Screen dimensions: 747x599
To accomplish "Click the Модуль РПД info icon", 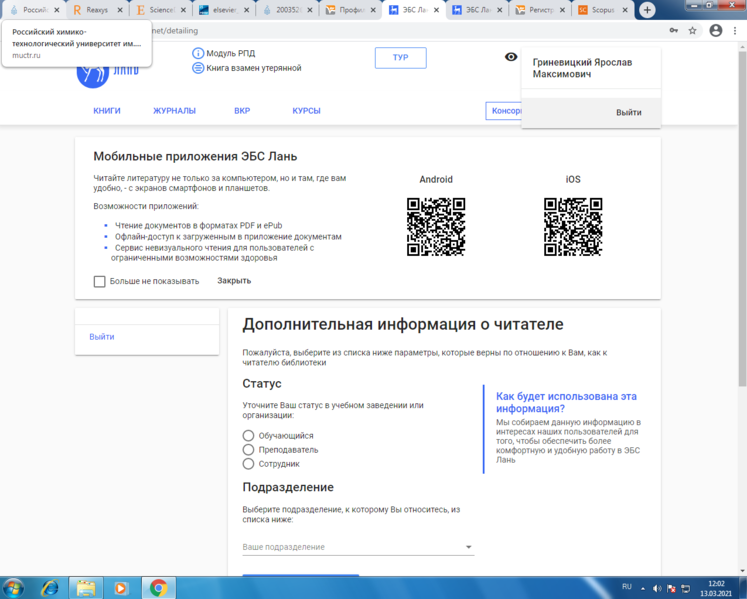I will pos(198,53).
